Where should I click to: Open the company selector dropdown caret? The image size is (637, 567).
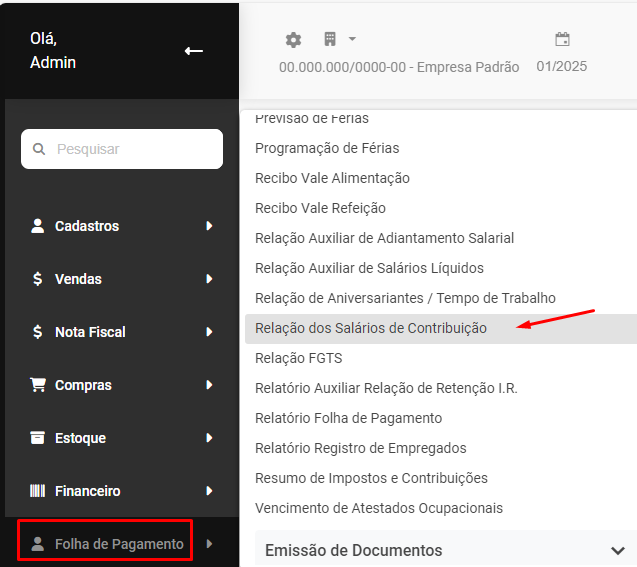click(x=352, y=40)
